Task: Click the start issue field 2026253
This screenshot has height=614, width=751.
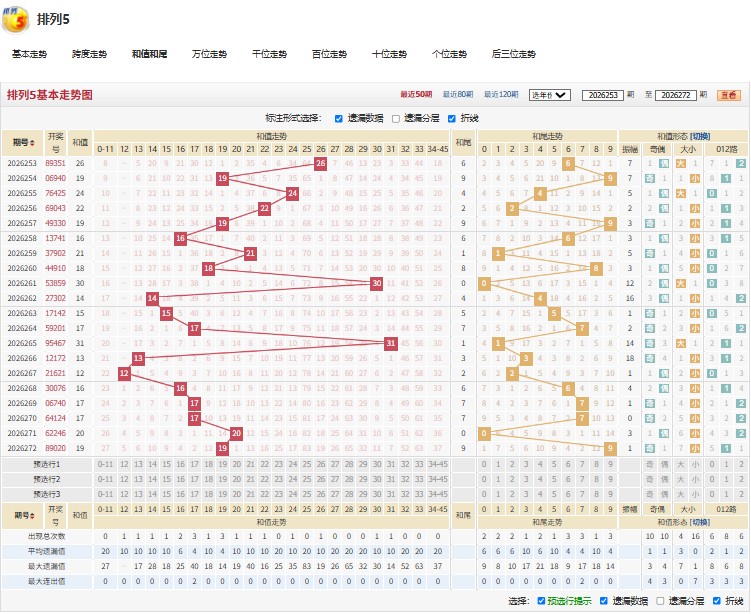Action: 603,95
